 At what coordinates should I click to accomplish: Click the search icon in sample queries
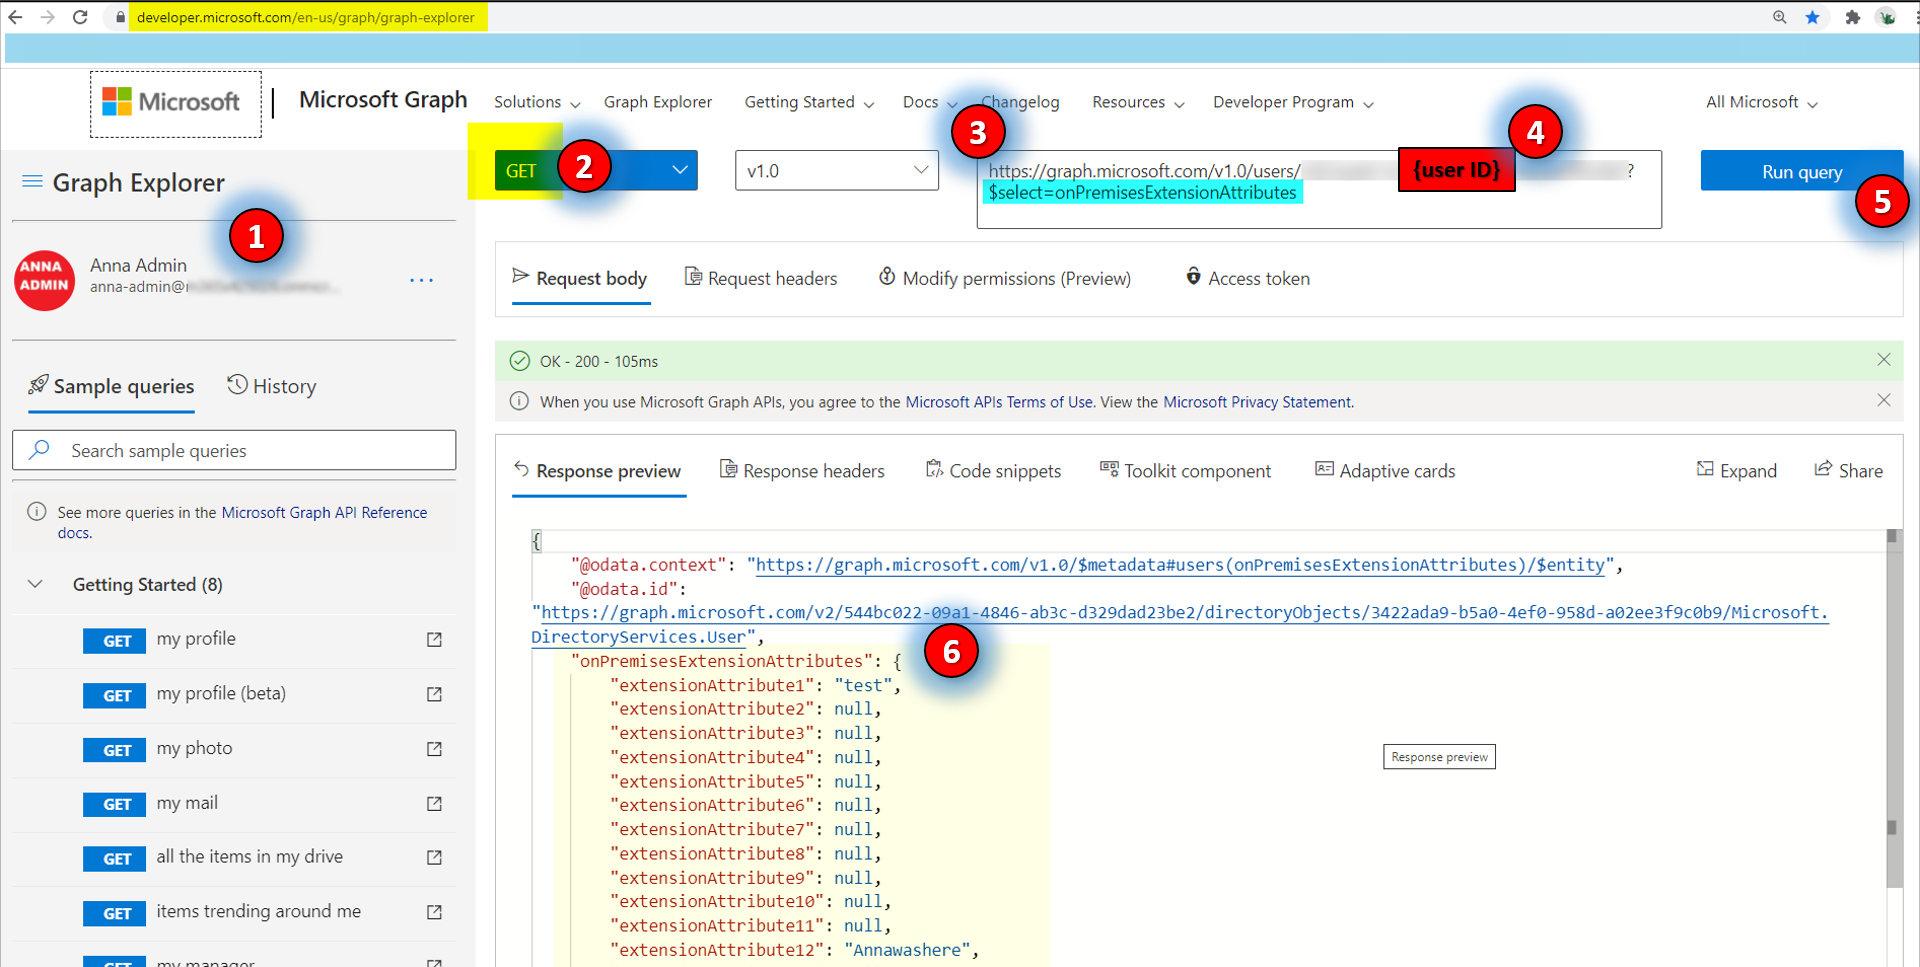point(39,450)
